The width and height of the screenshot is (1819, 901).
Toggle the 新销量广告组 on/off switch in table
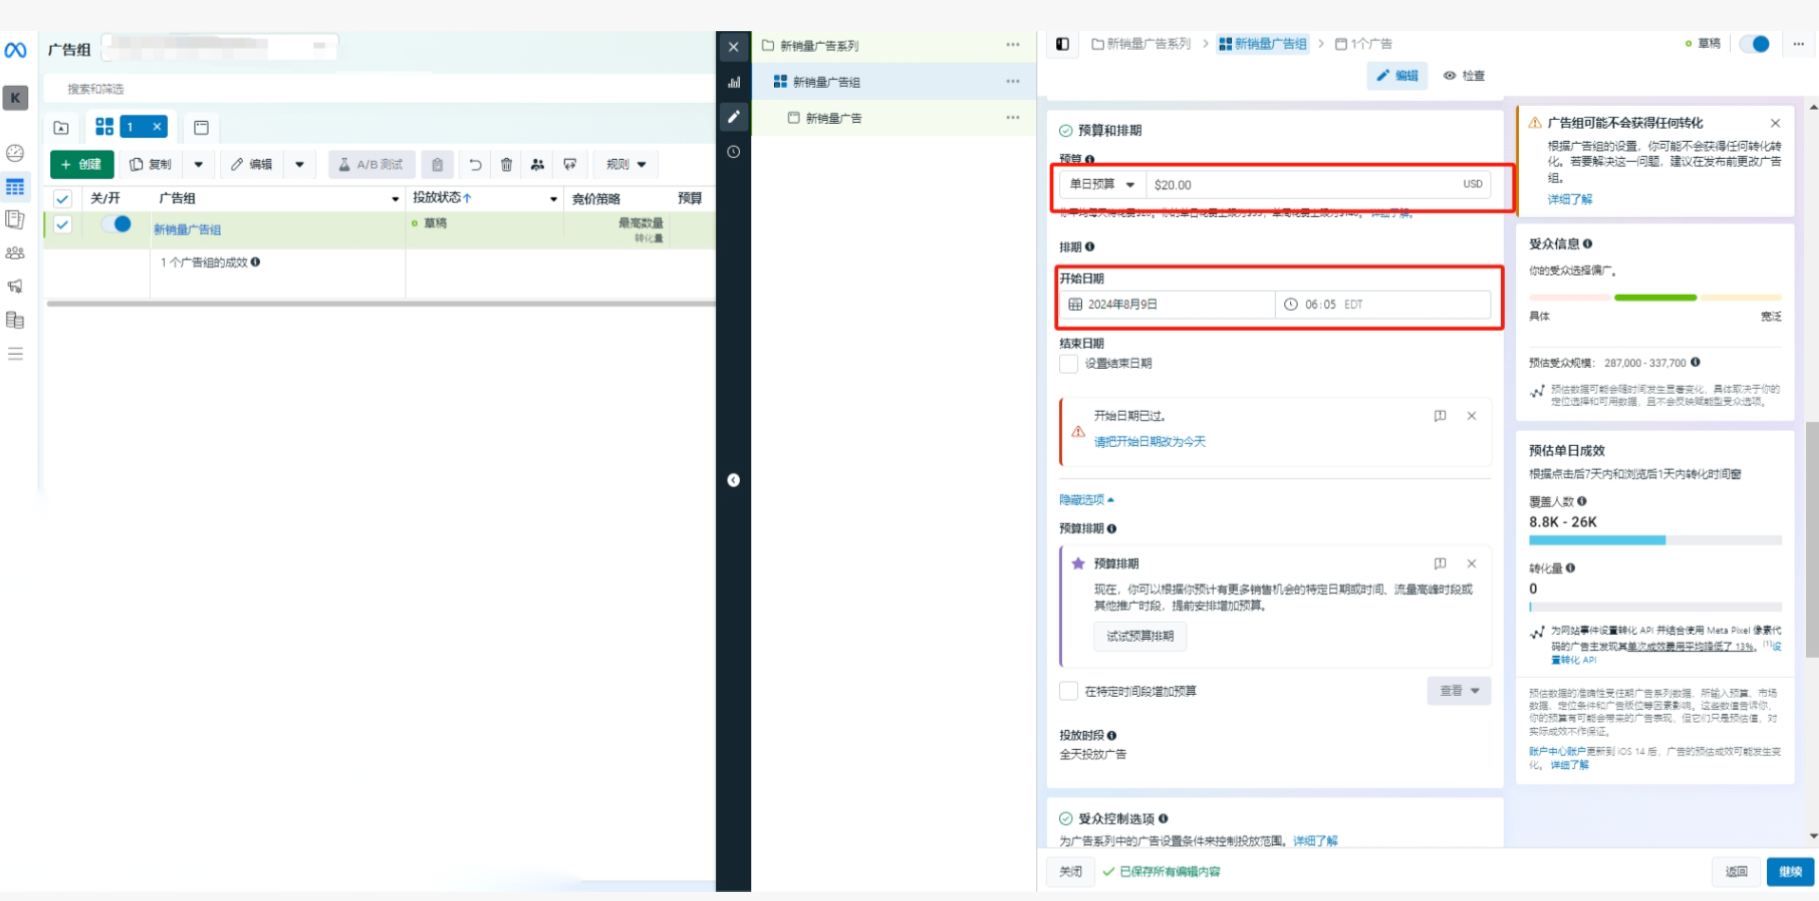[x=116, y=225]
